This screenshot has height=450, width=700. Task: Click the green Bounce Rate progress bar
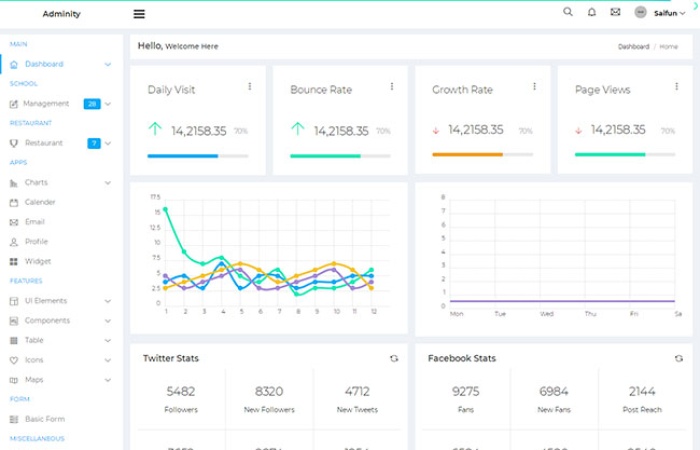(x=325, y=156)
